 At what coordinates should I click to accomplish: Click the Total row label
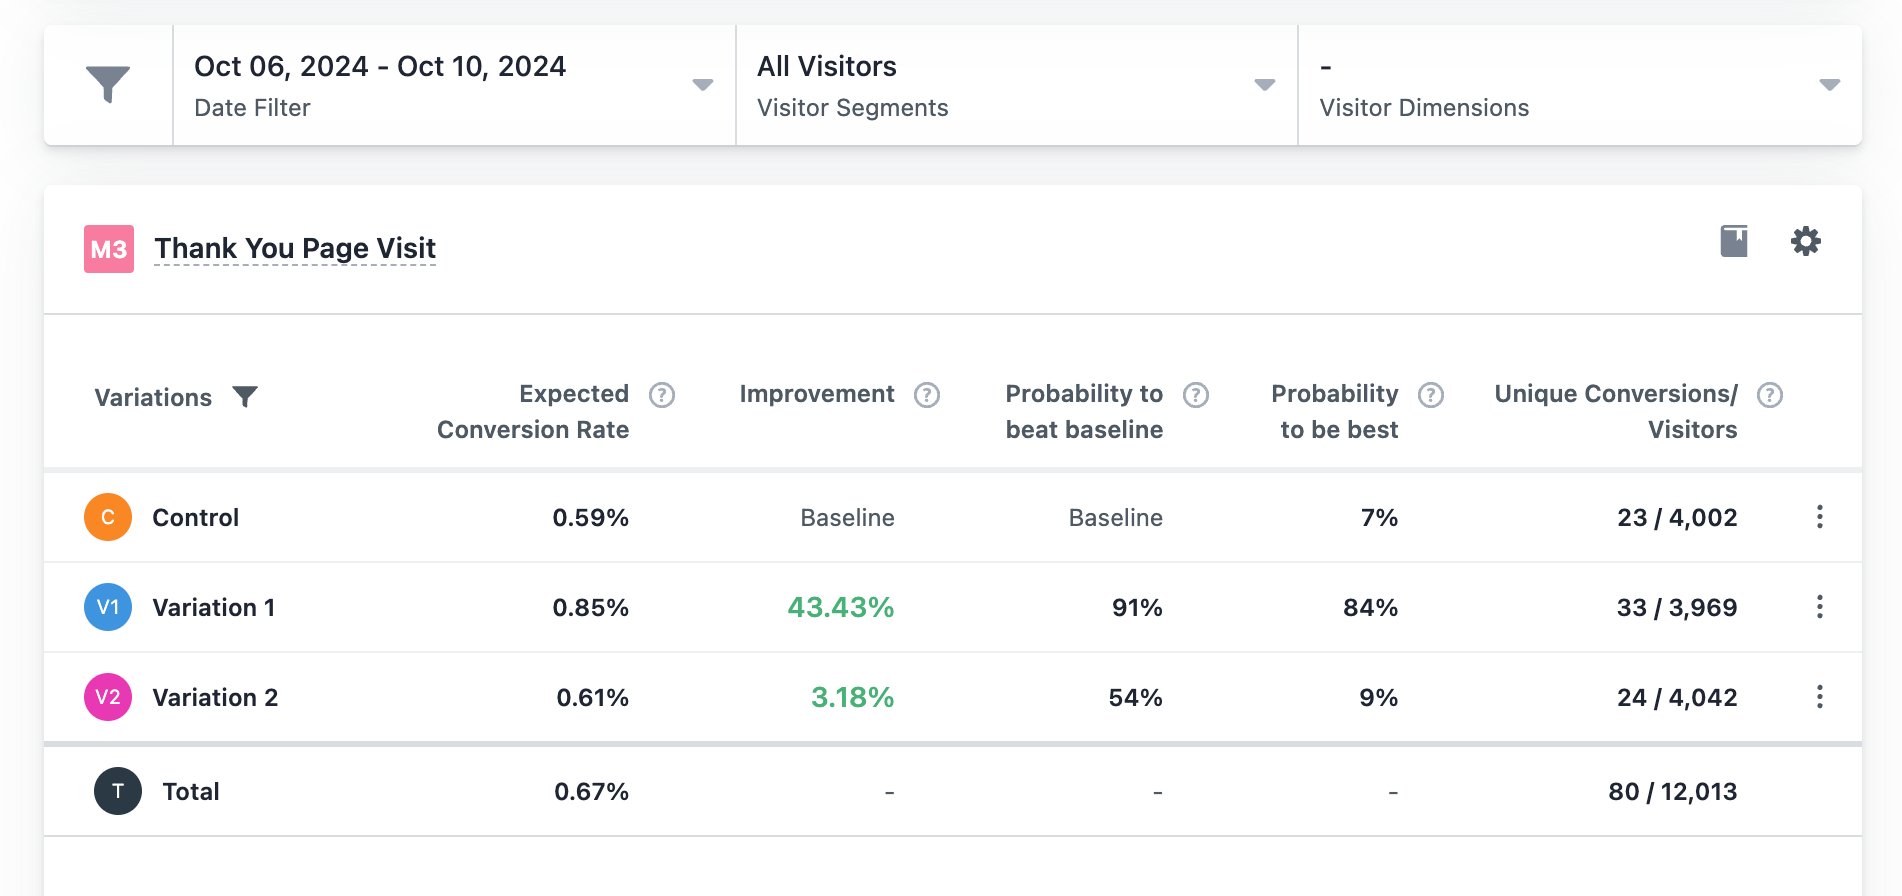coord(191,792)
